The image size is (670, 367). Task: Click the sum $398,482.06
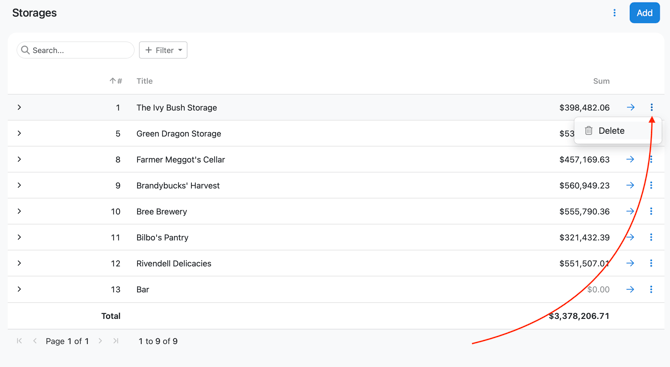pos(584,108)
